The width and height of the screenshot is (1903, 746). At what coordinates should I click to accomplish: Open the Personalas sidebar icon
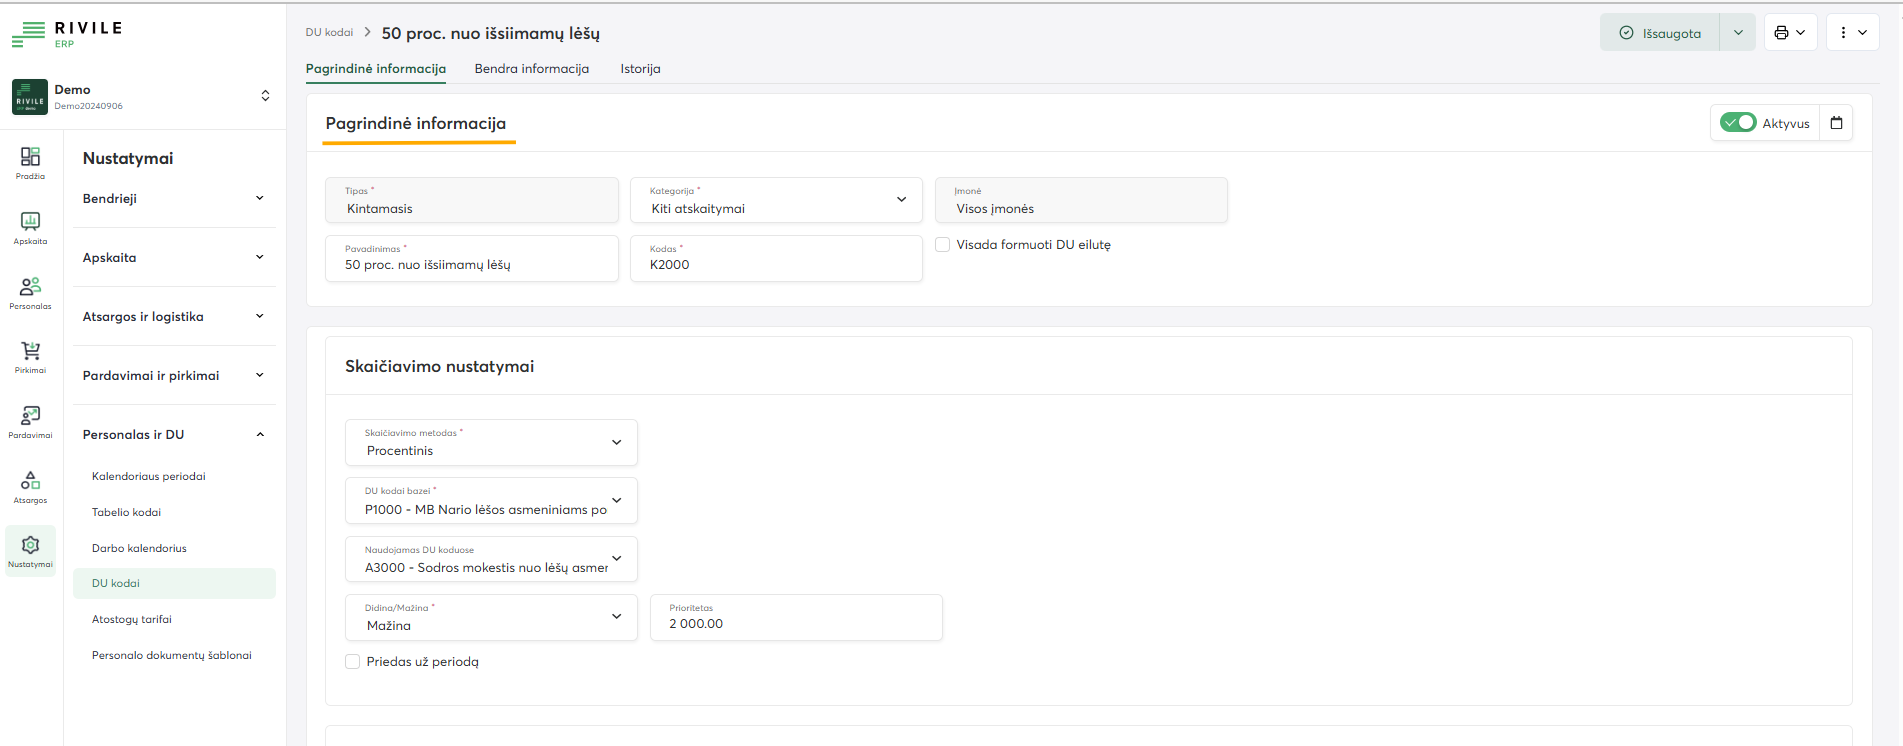click(30, 292)
